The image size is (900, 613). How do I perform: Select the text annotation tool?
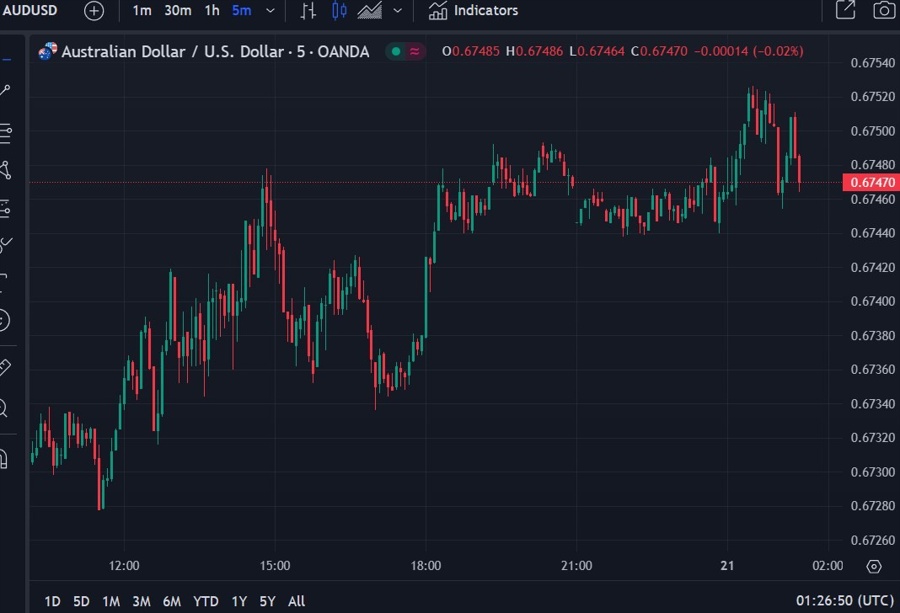click(4, 284)
